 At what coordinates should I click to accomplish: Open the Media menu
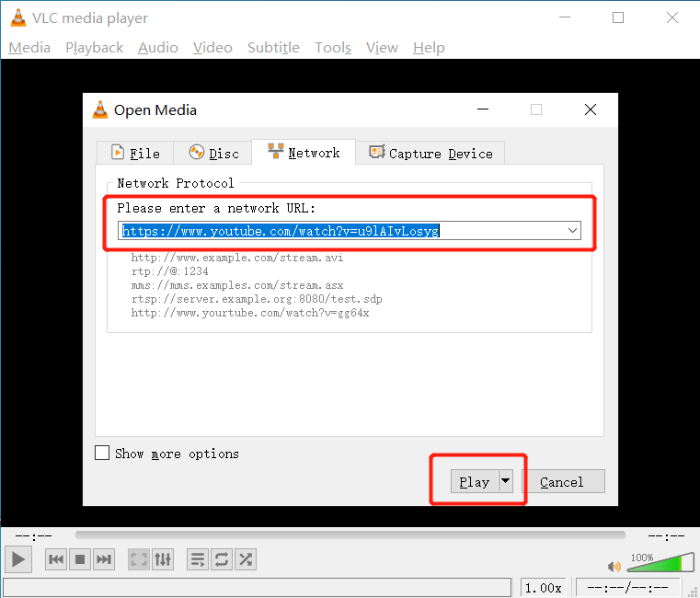coord(29,47)
